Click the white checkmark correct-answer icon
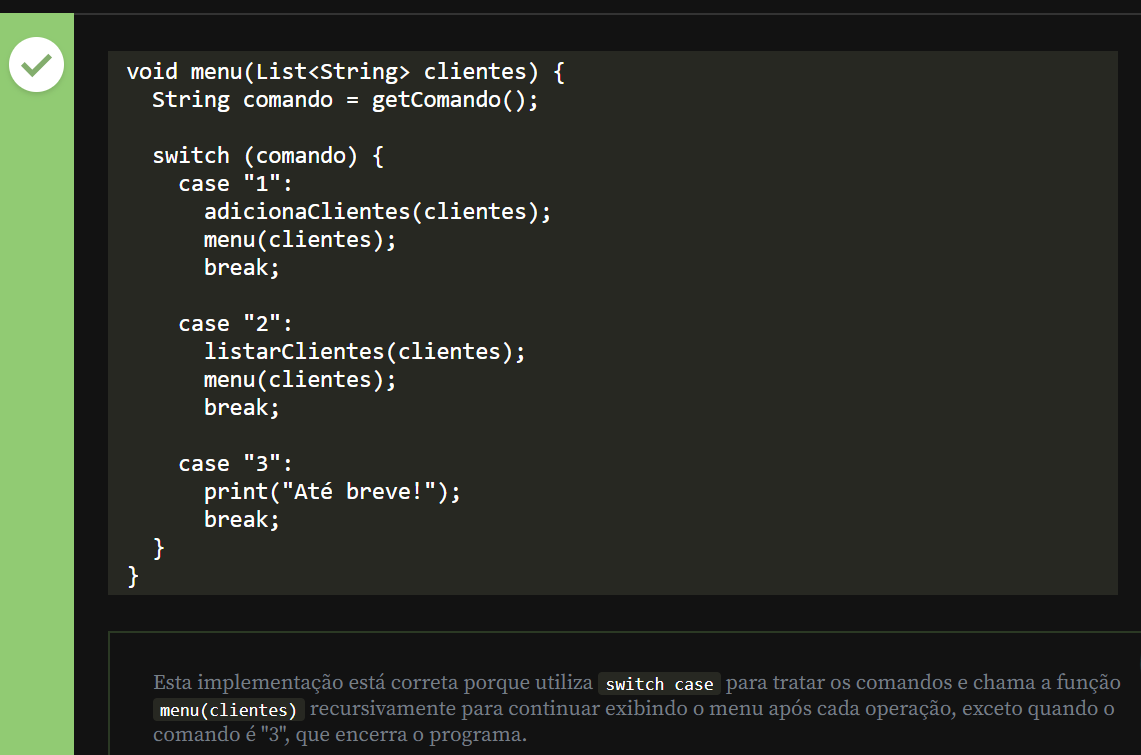1141x755 pixels. 36,65
